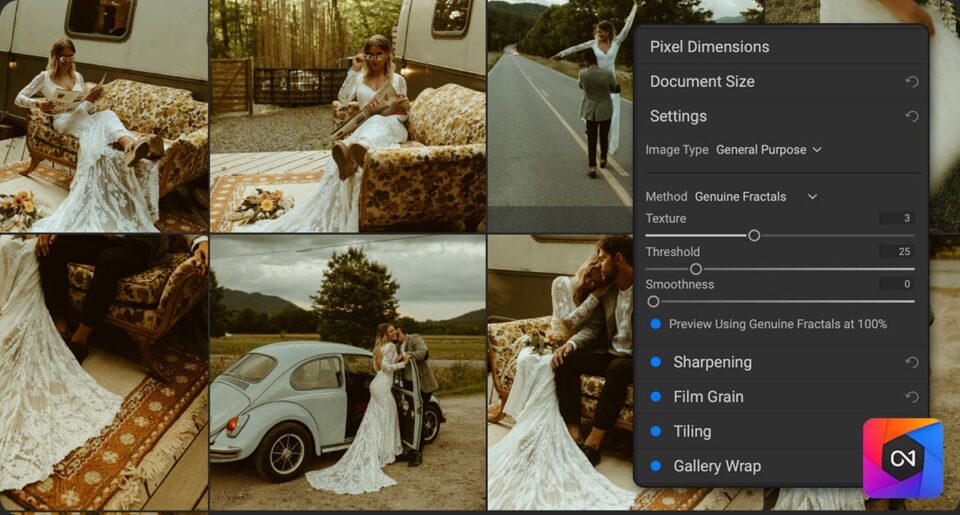960x515 pixels.
Task: Click the Smoothness slider handle
Action: point(653,301)
